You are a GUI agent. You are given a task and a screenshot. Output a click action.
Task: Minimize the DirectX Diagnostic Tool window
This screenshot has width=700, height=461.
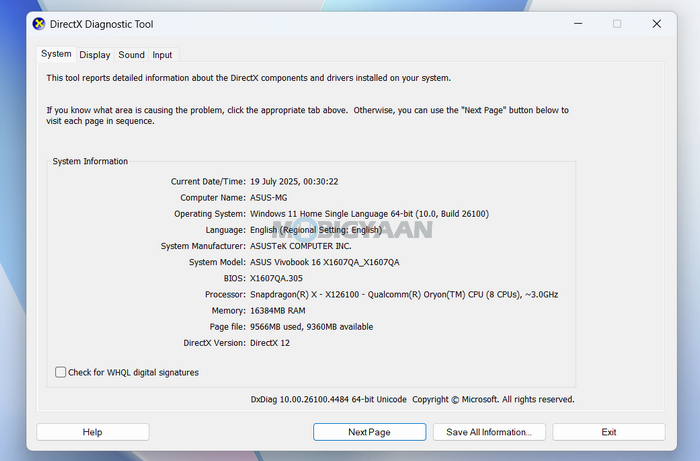578,24
